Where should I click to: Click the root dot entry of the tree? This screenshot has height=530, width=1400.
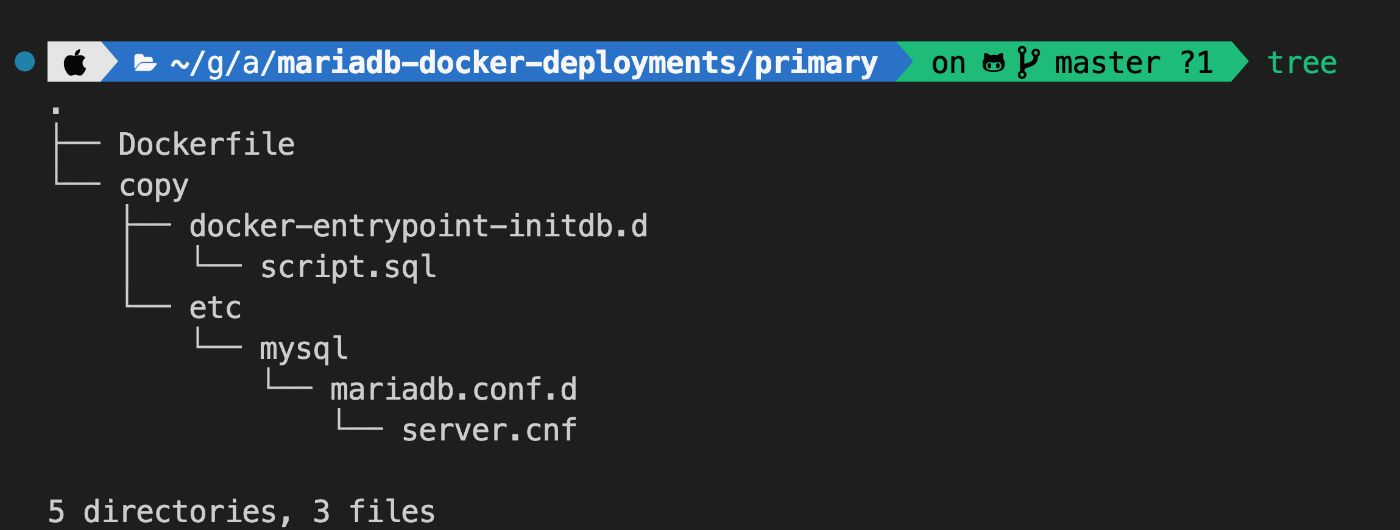[56, 106]
